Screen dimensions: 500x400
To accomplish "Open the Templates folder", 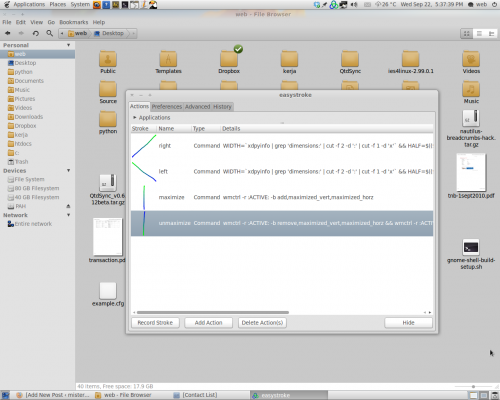I will (x=168, y=59).
